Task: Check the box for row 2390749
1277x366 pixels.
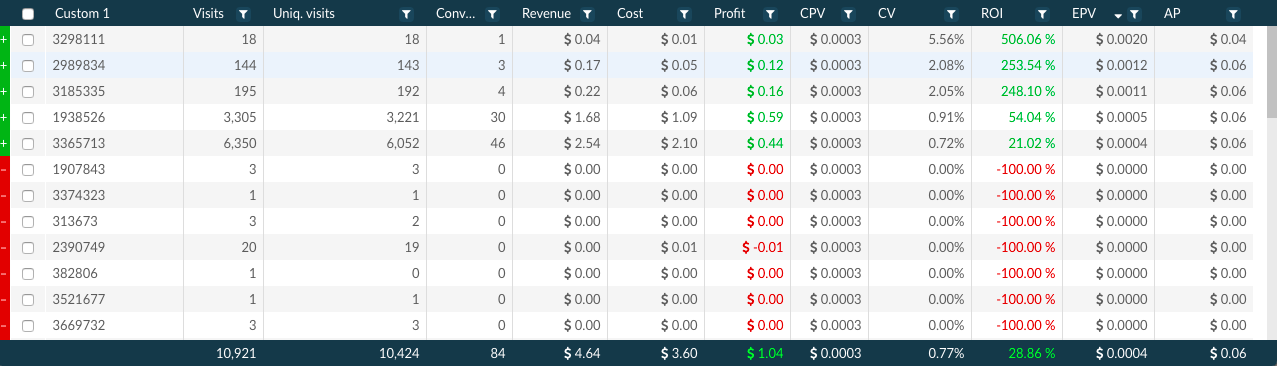Action: [28, 247]
